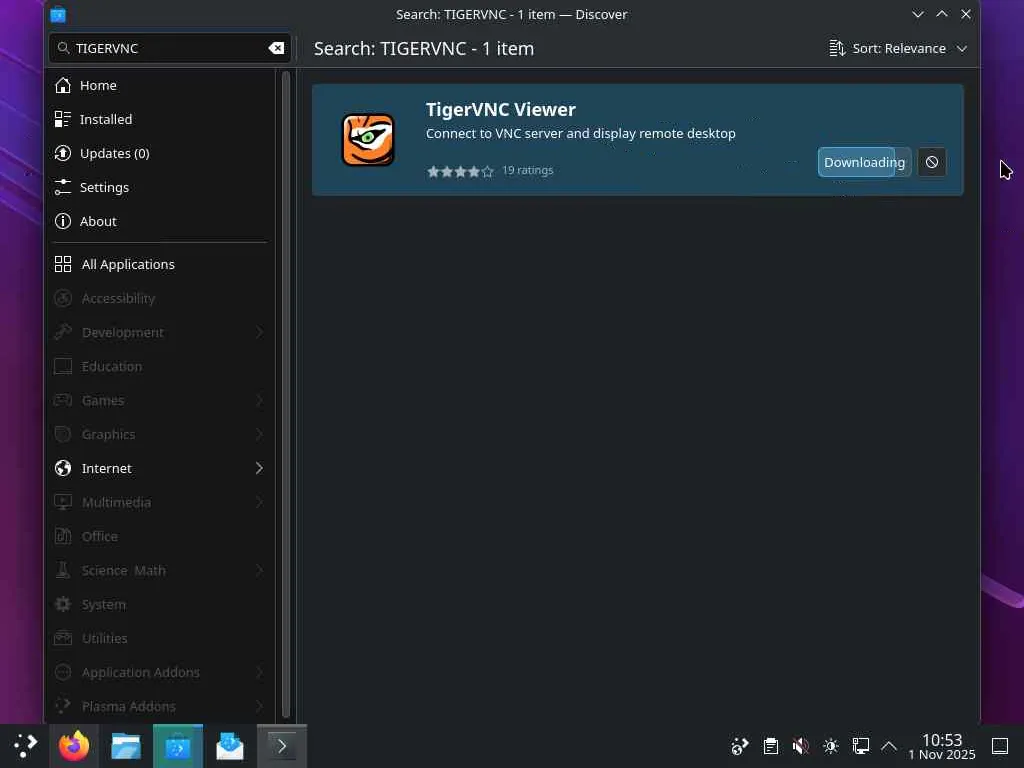Screen dimensions: 1024x768
Task: Click the Home house icon
Action: pos(63,86)
